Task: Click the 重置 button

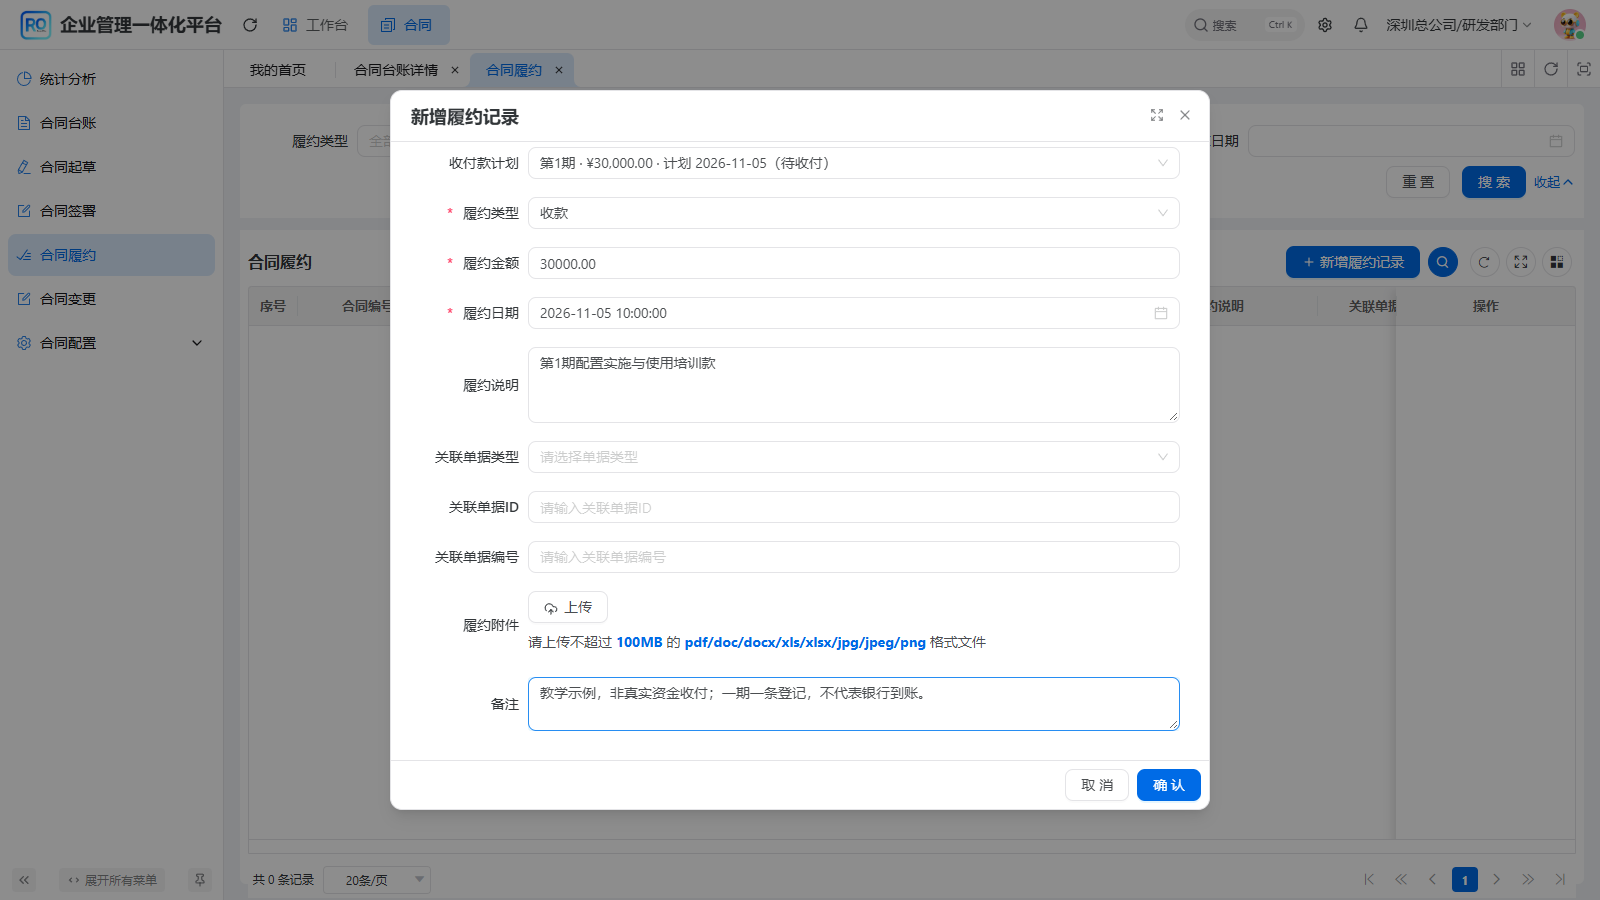Action: [1418, 182]
